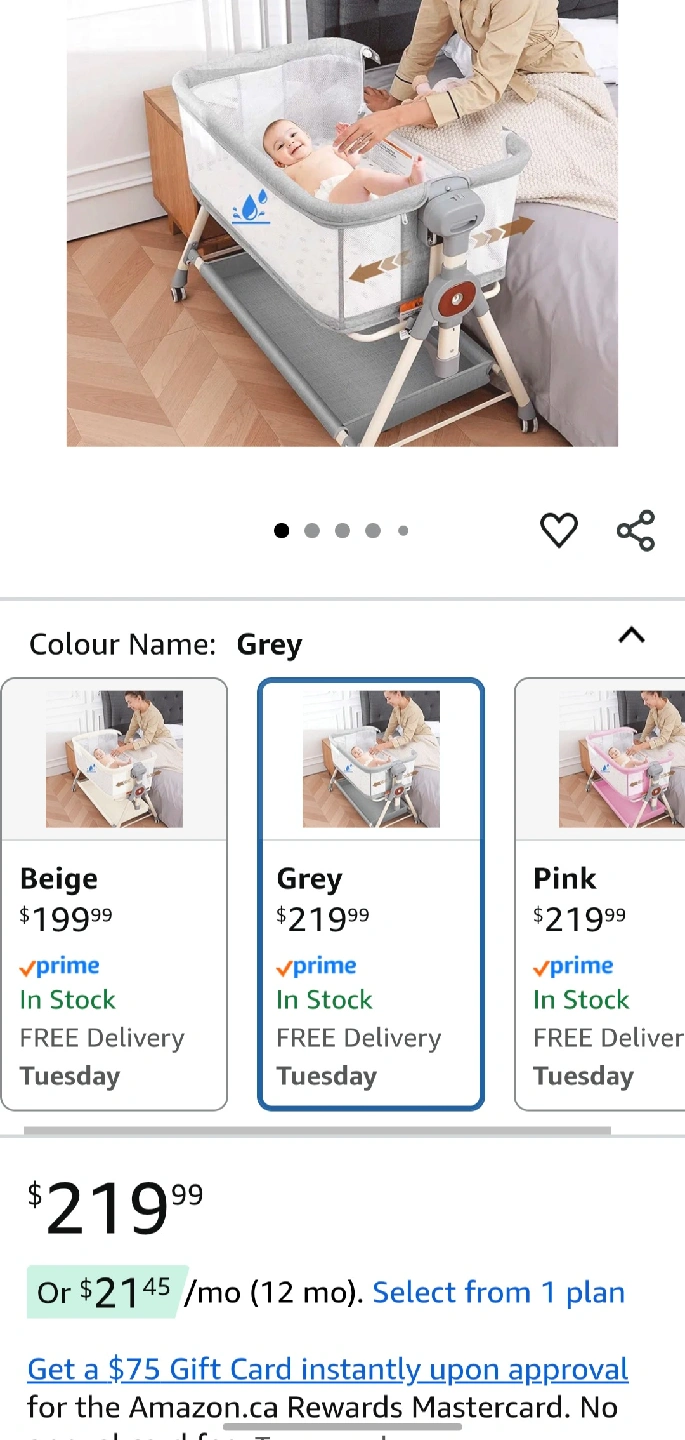Tap the Prime logo on Beige option
Screen dimensions: 685x1440
pyautogui.click(x=60, y=966)
